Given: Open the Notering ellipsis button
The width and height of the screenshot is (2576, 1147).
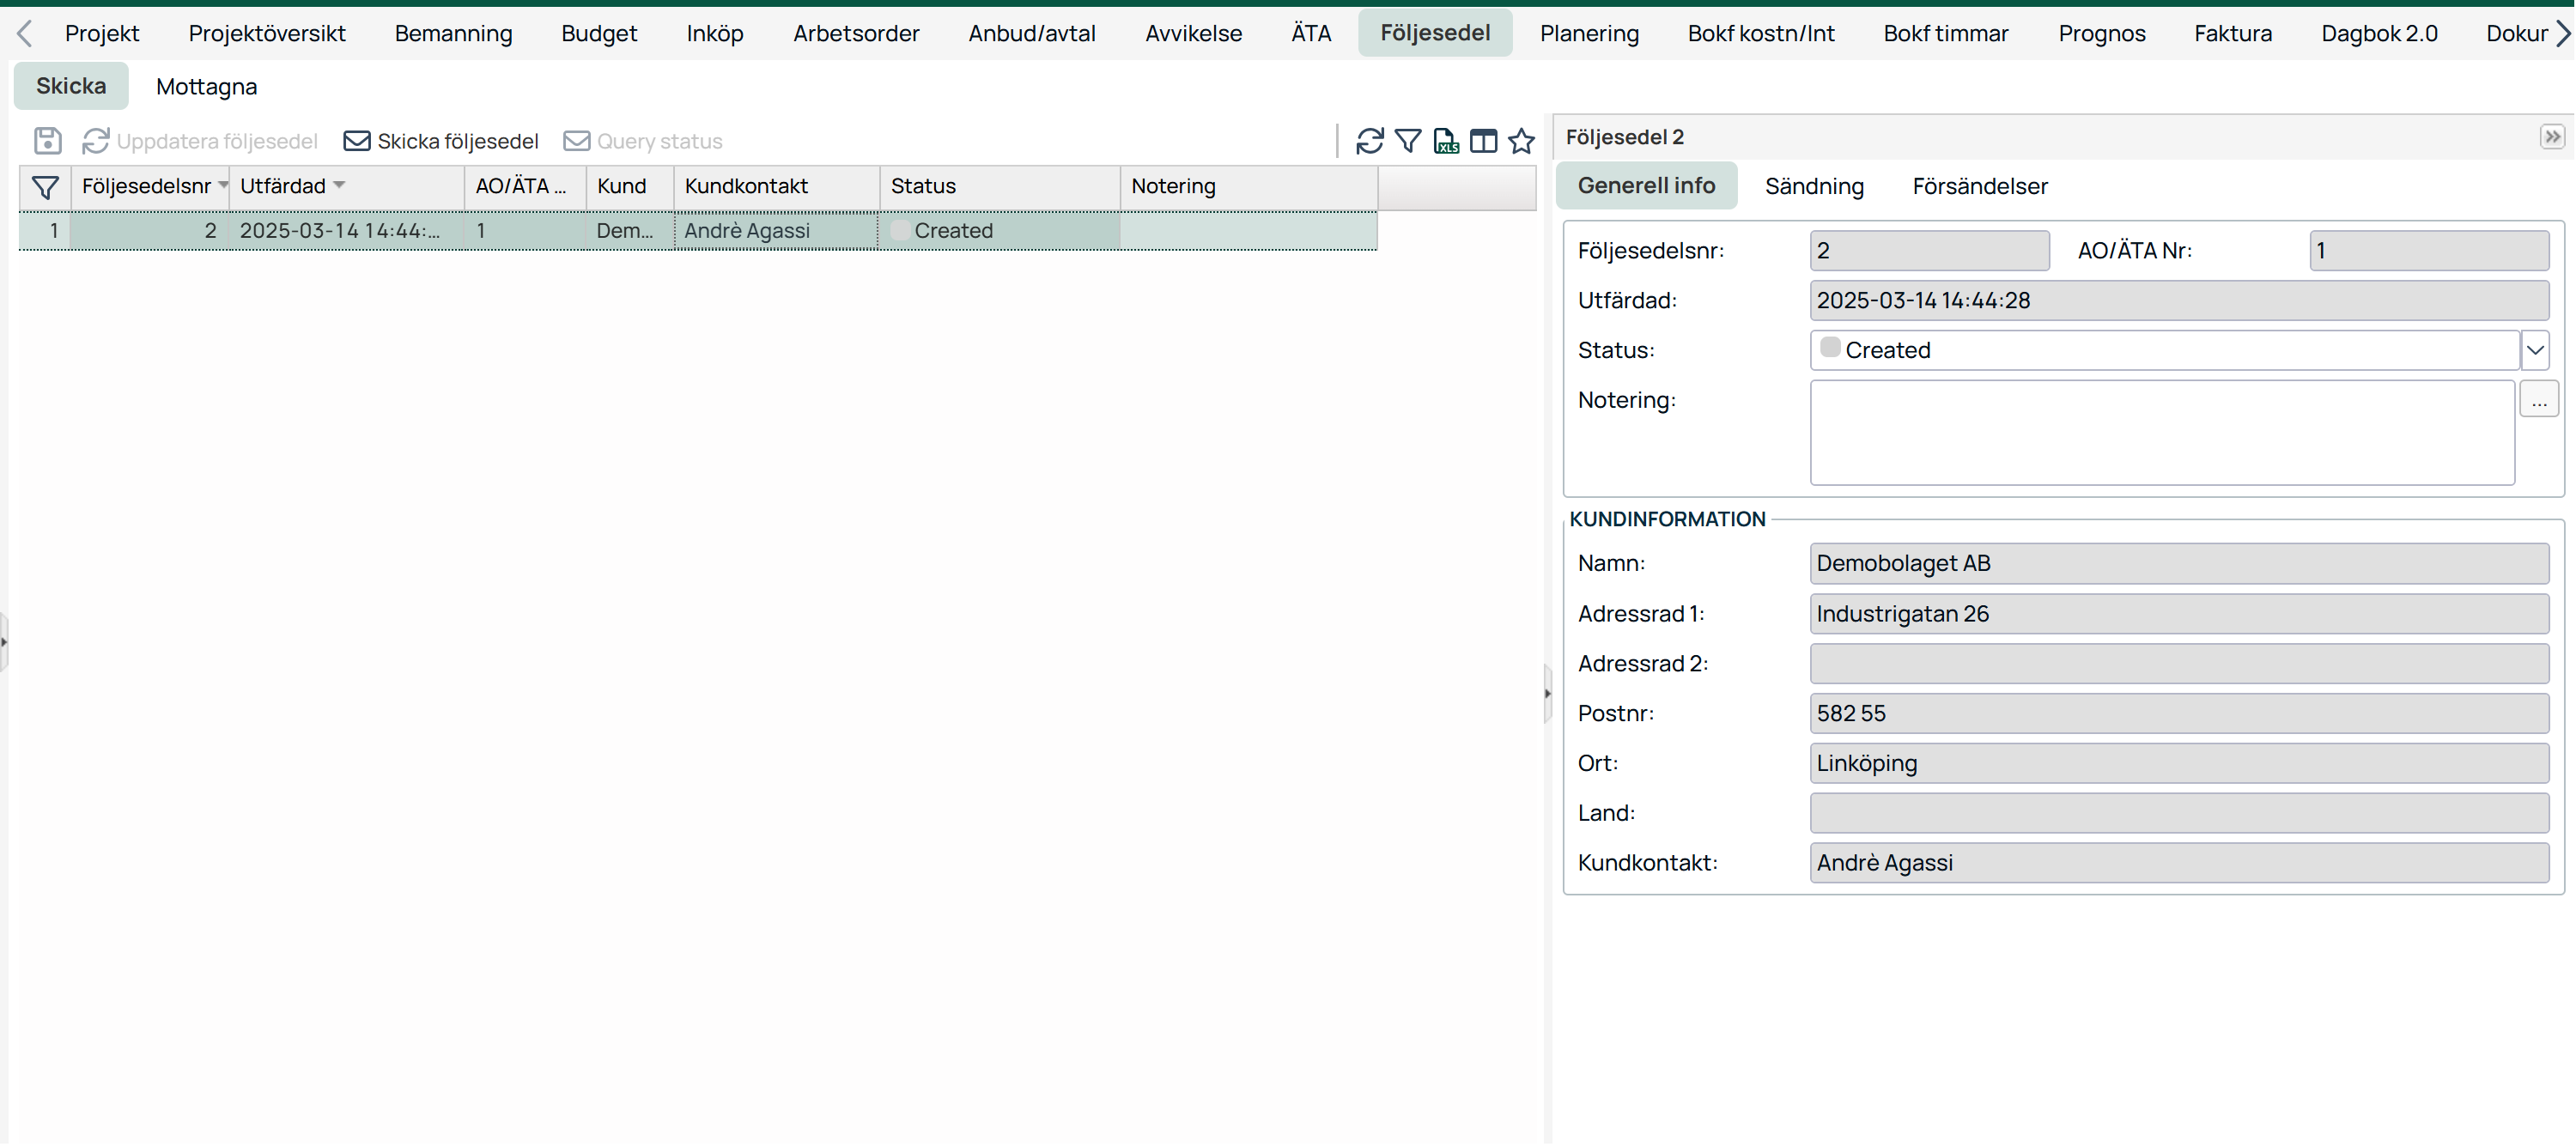Looking at the screenshot, I should coord(2538,400).
